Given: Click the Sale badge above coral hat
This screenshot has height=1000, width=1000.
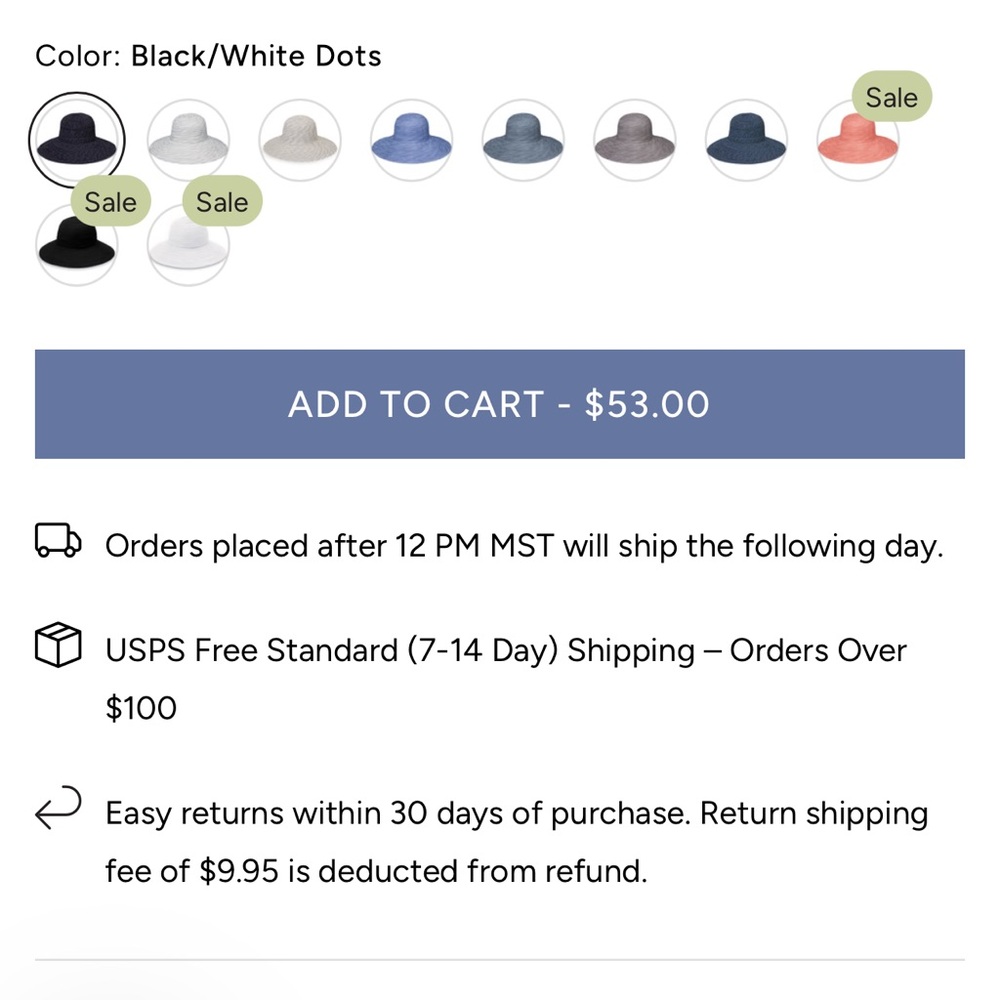Looking at the screenshot, I should click(892, 97).
